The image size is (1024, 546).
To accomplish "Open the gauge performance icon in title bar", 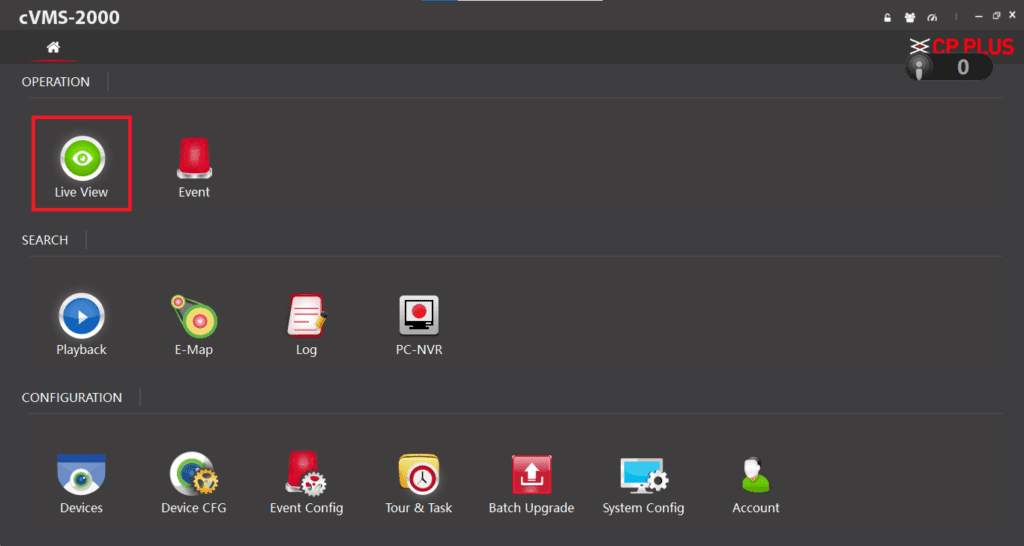I will pos(933,17).
